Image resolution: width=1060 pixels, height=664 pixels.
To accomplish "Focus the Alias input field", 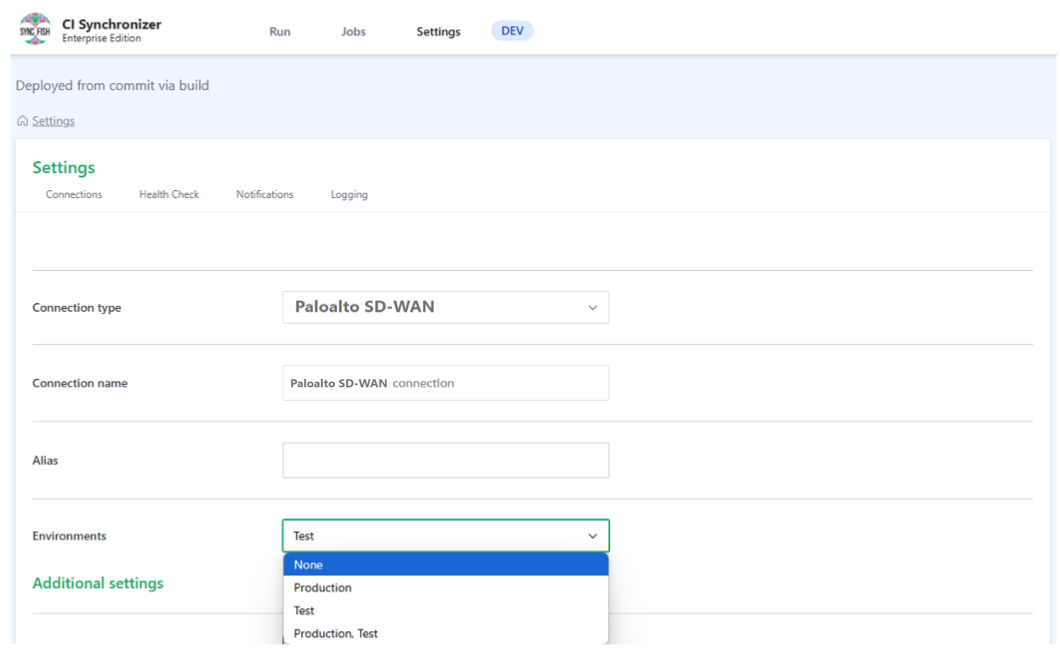I will [445, 460].
